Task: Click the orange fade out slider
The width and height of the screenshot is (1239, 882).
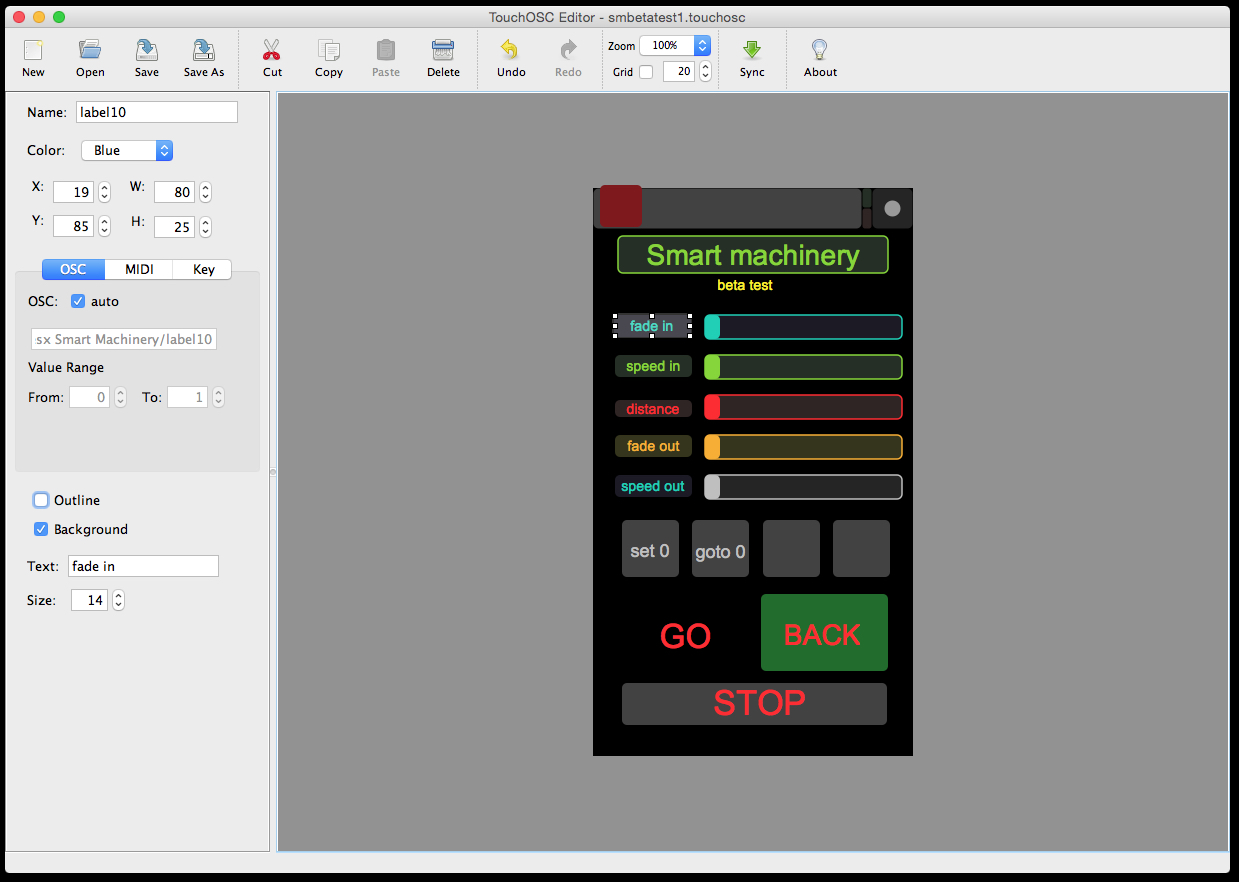Action: click(x=803, y=447)
